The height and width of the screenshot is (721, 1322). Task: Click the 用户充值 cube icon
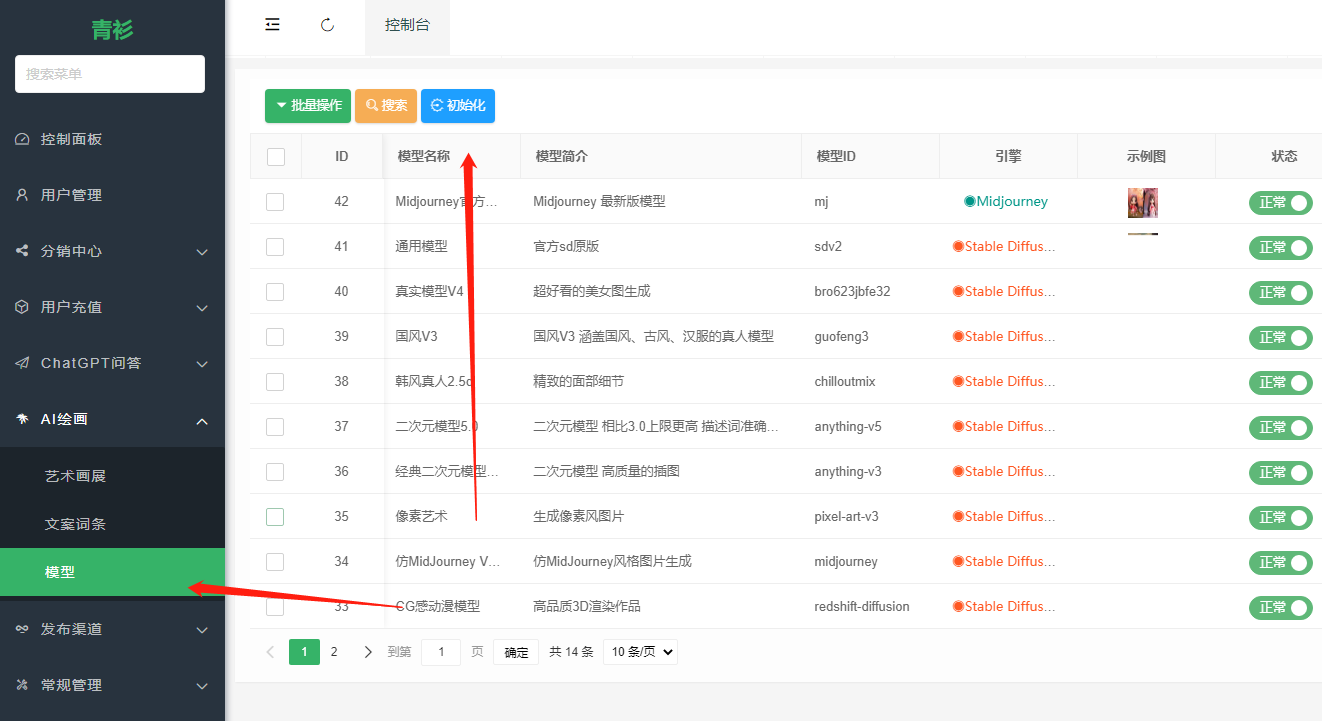pyautogui.click(x=22, y=307)
